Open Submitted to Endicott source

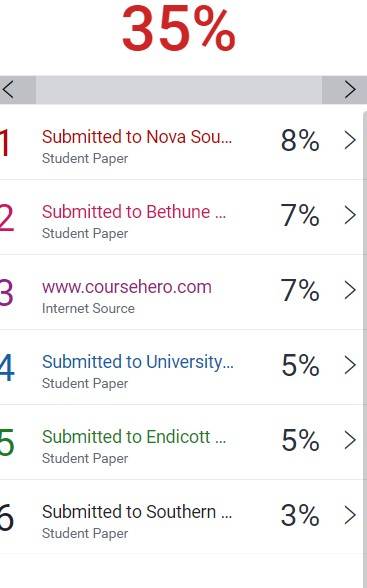point(134,437)
